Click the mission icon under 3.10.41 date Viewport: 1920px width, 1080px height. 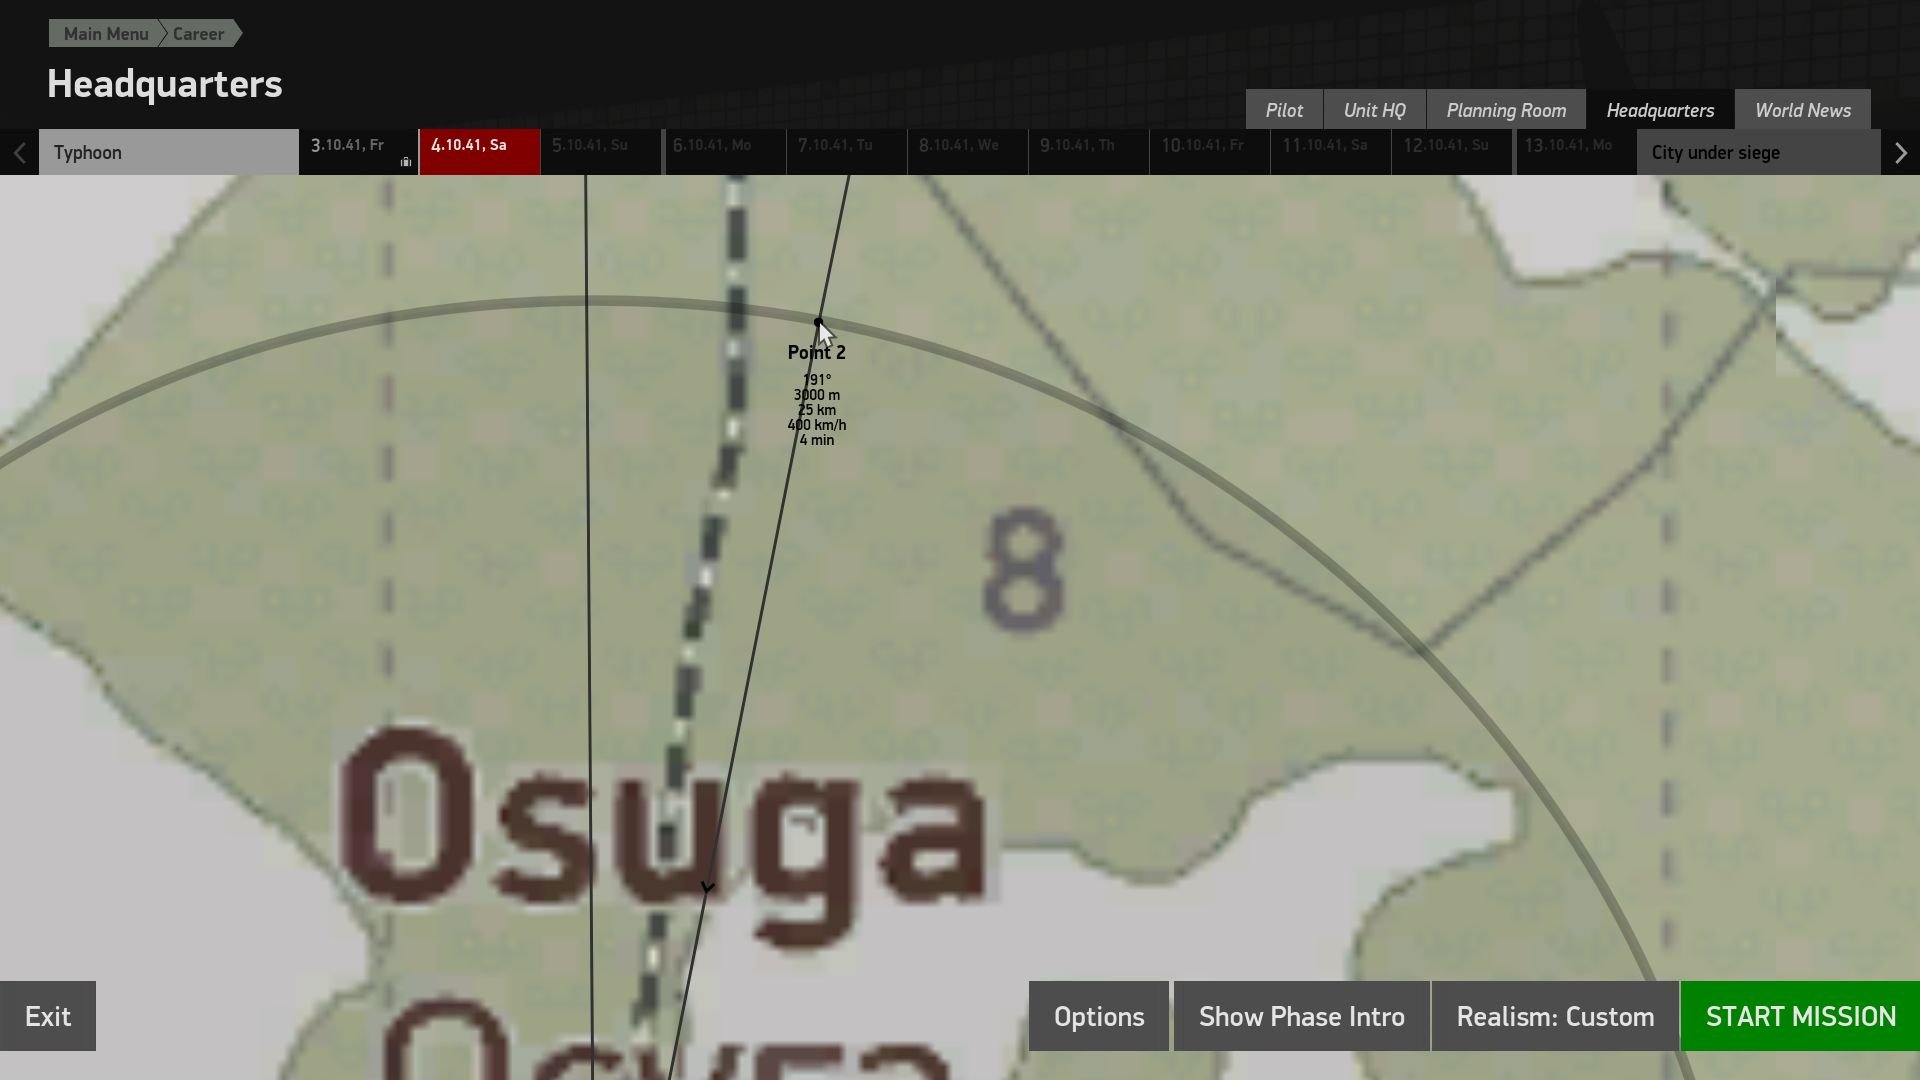click(x=406, y=162)
